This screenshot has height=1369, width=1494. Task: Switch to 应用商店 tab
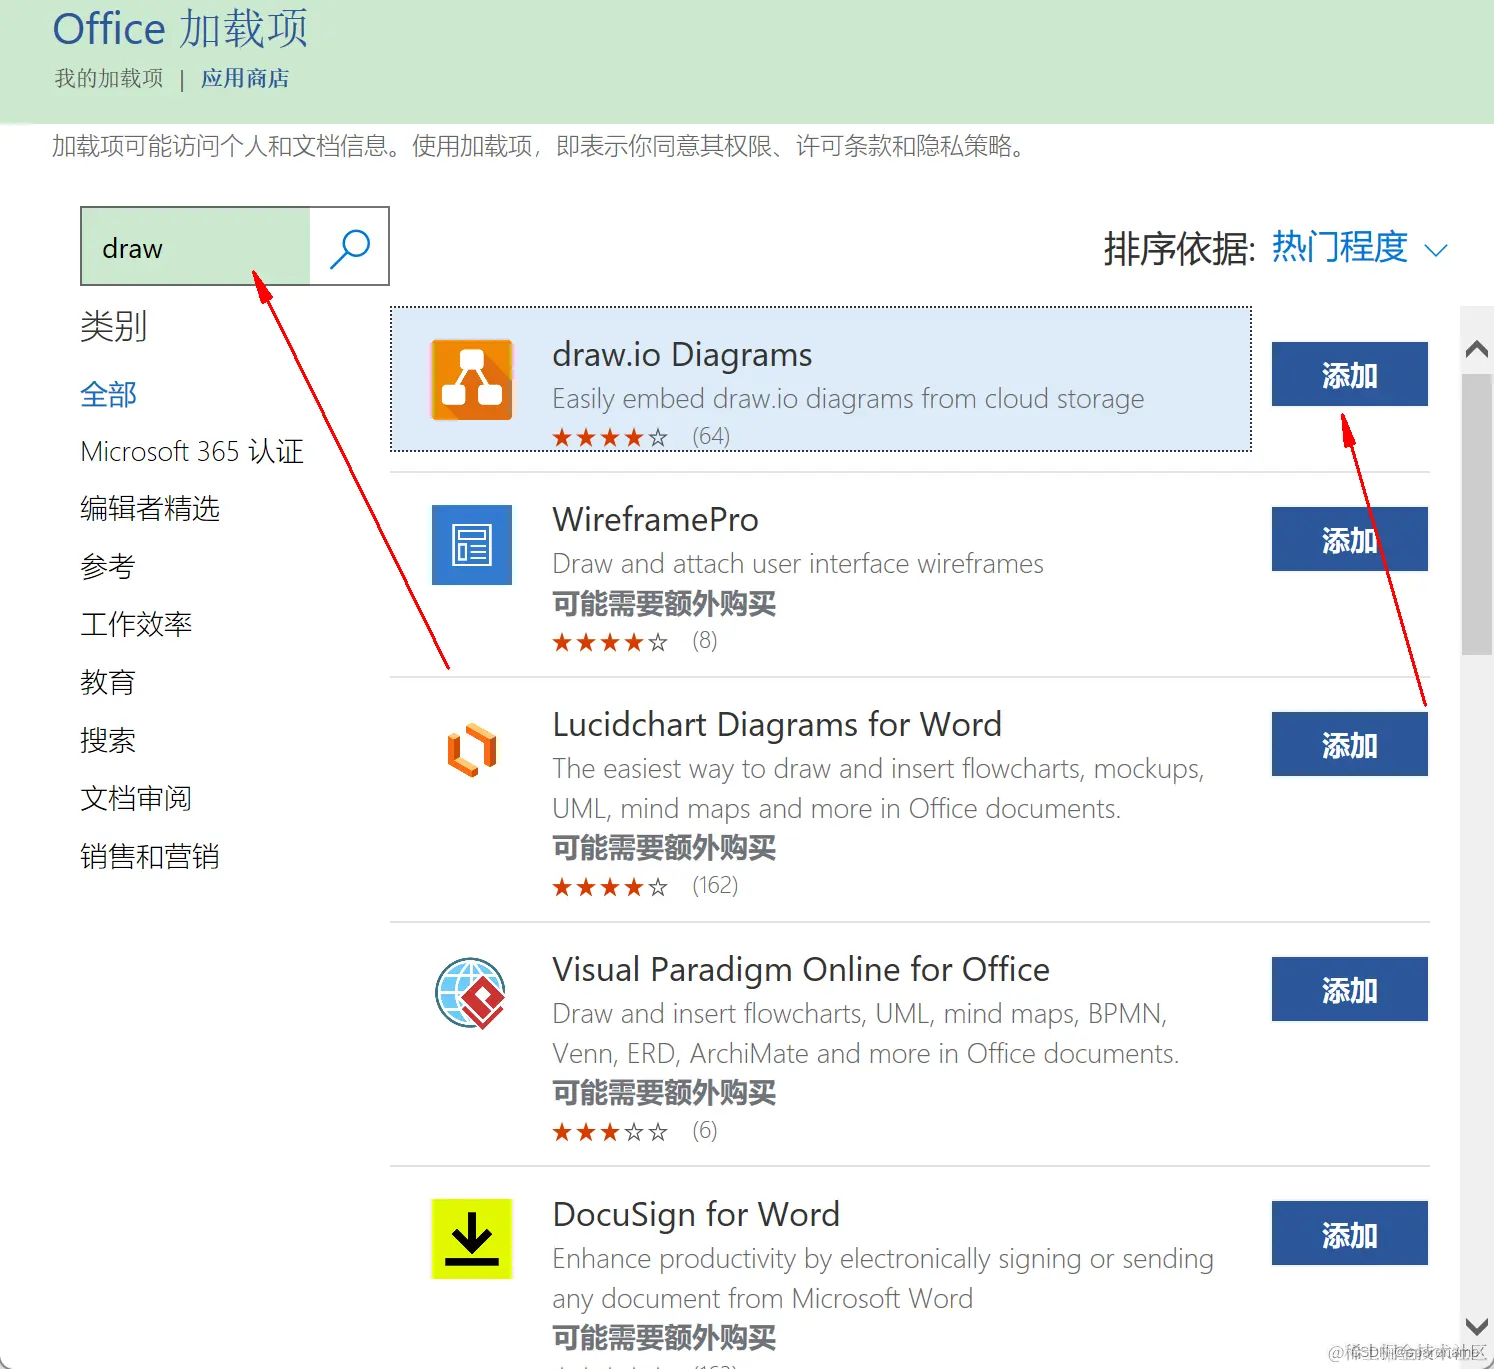tap(245, 78)
